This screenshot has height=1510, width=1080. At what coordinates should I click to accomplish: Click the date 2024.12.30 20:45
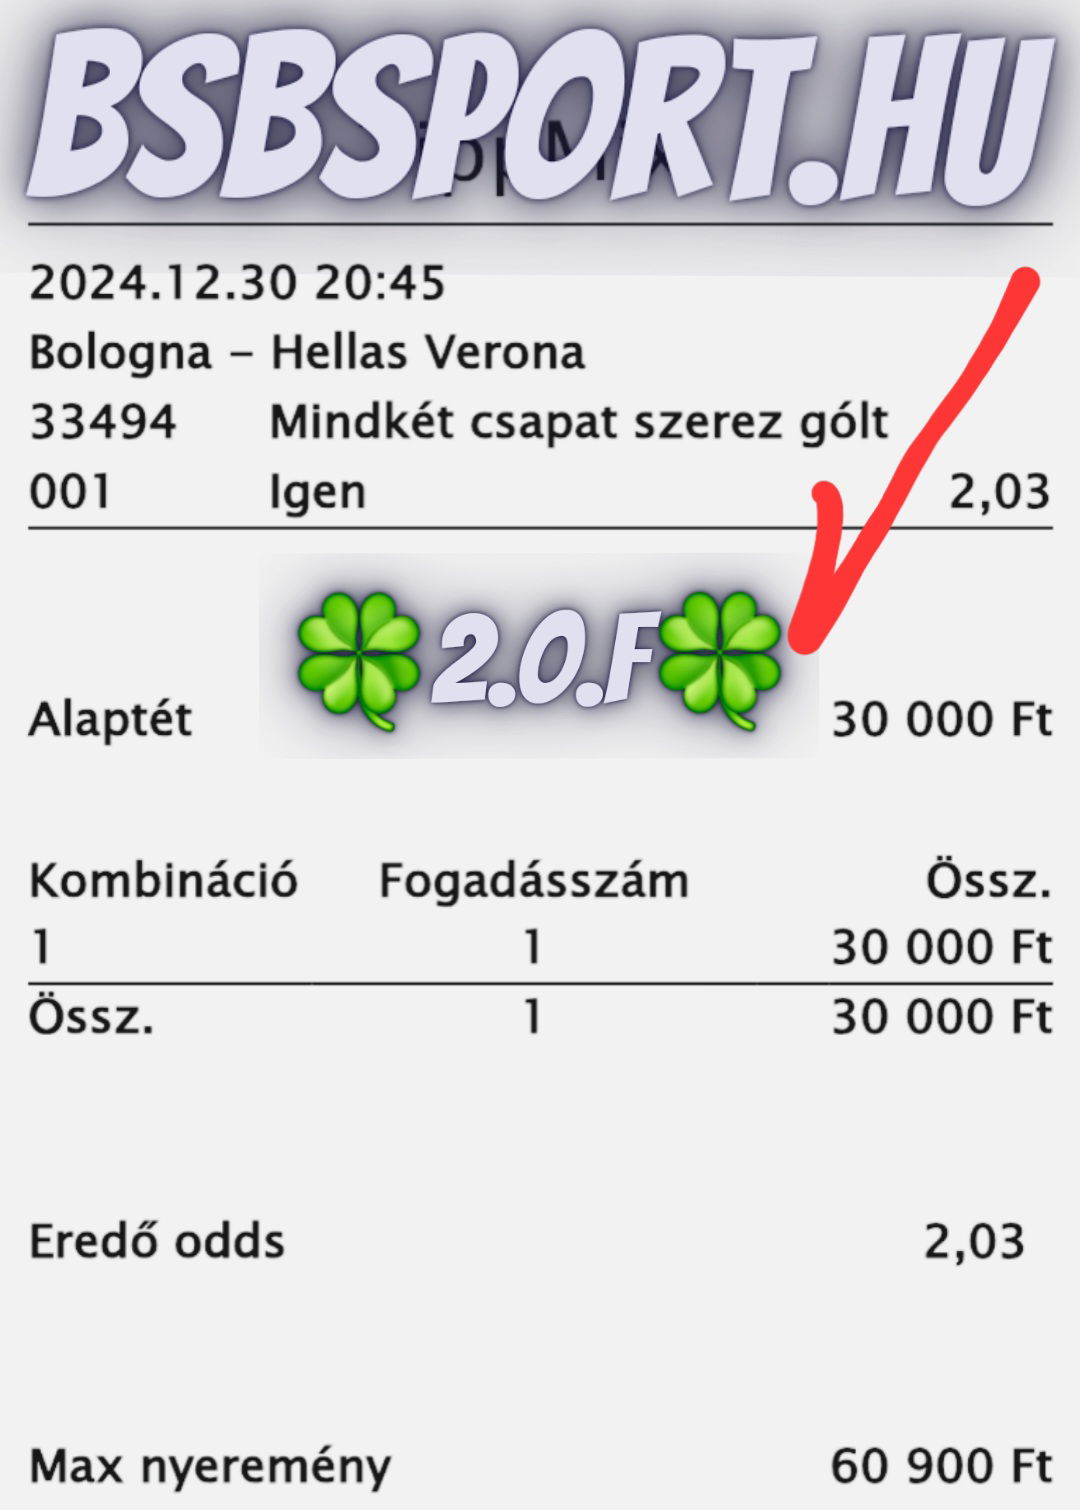click(x=237, y=283)
